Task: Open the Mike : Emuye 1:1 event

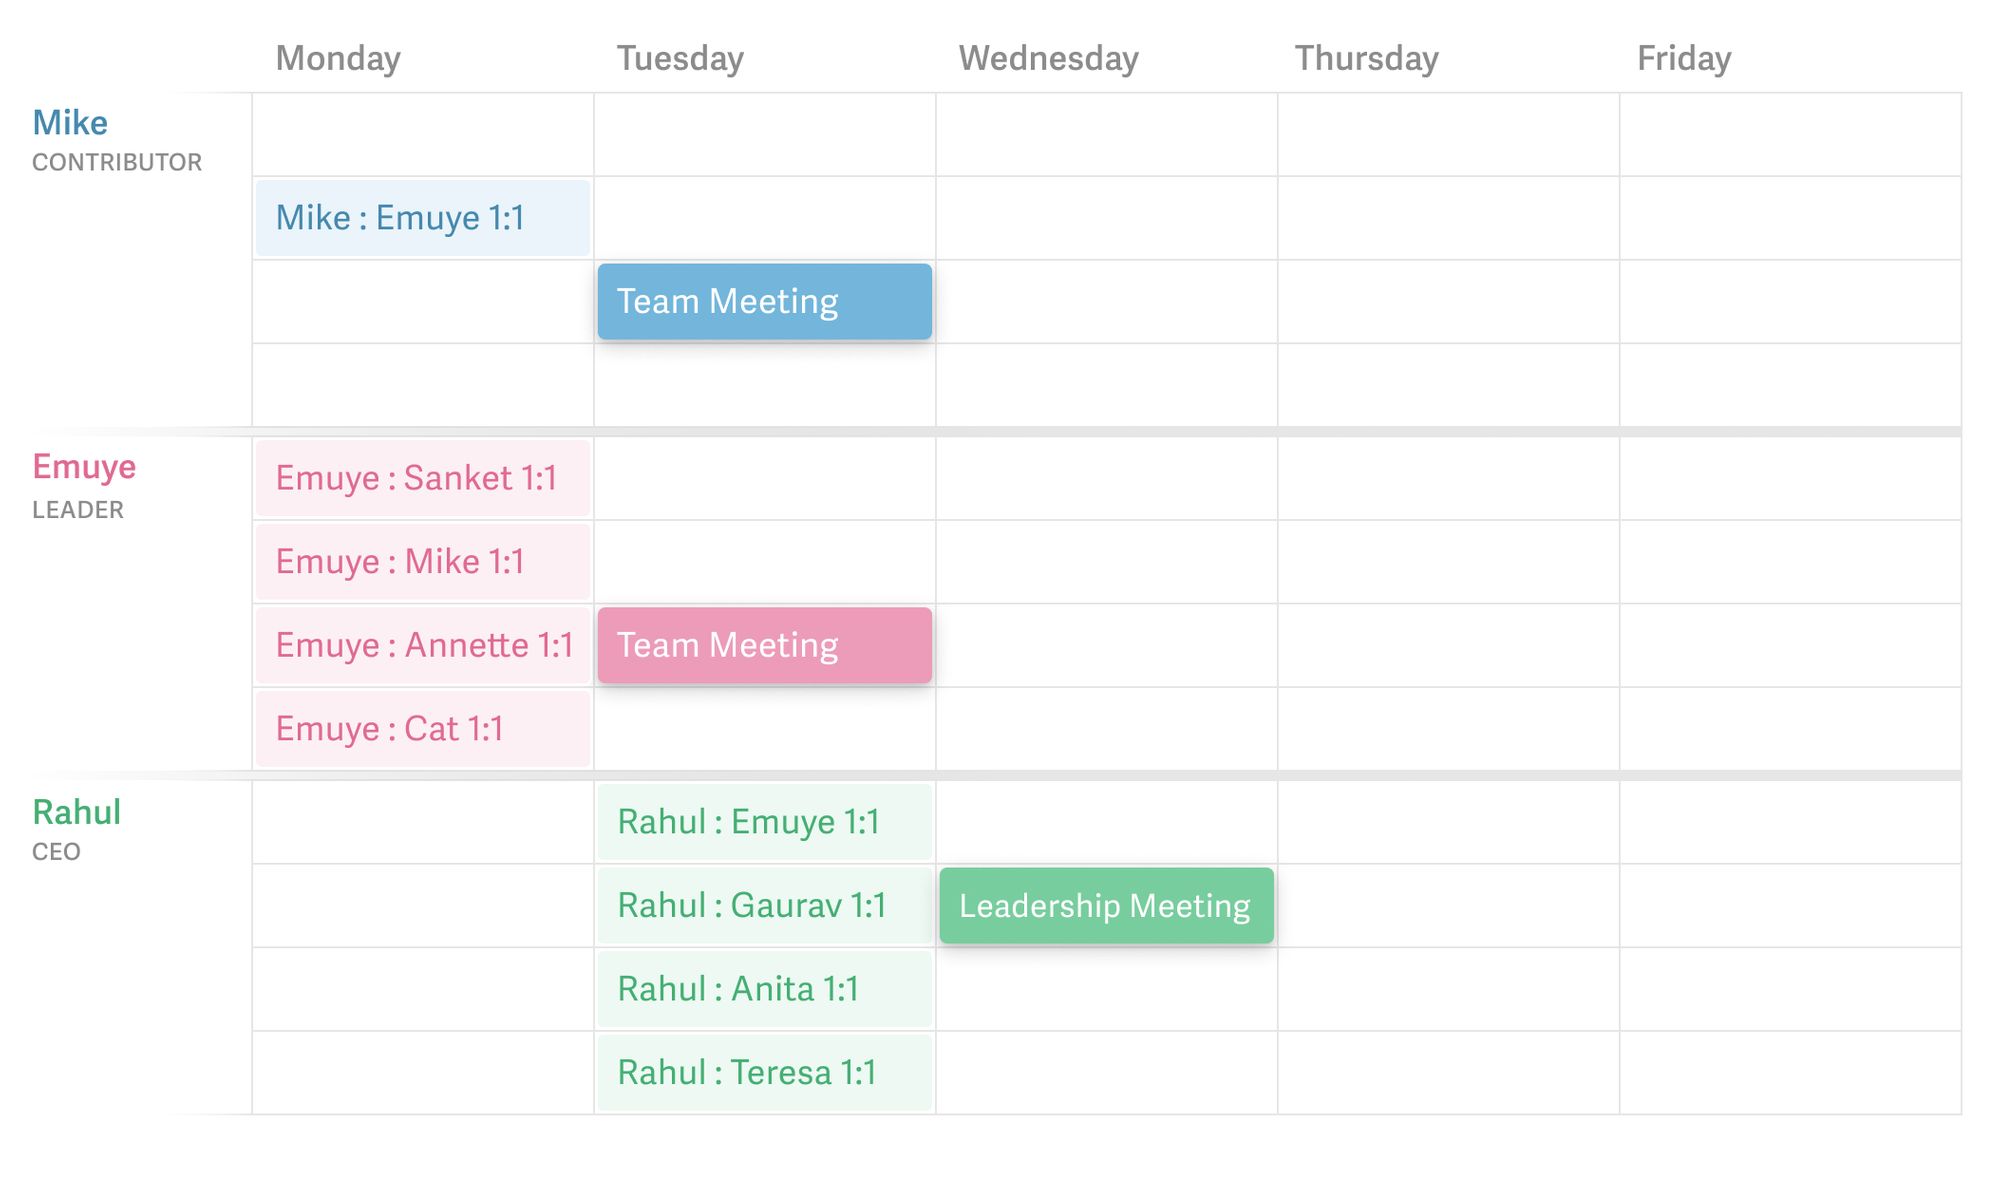Action: click(422, 218)
